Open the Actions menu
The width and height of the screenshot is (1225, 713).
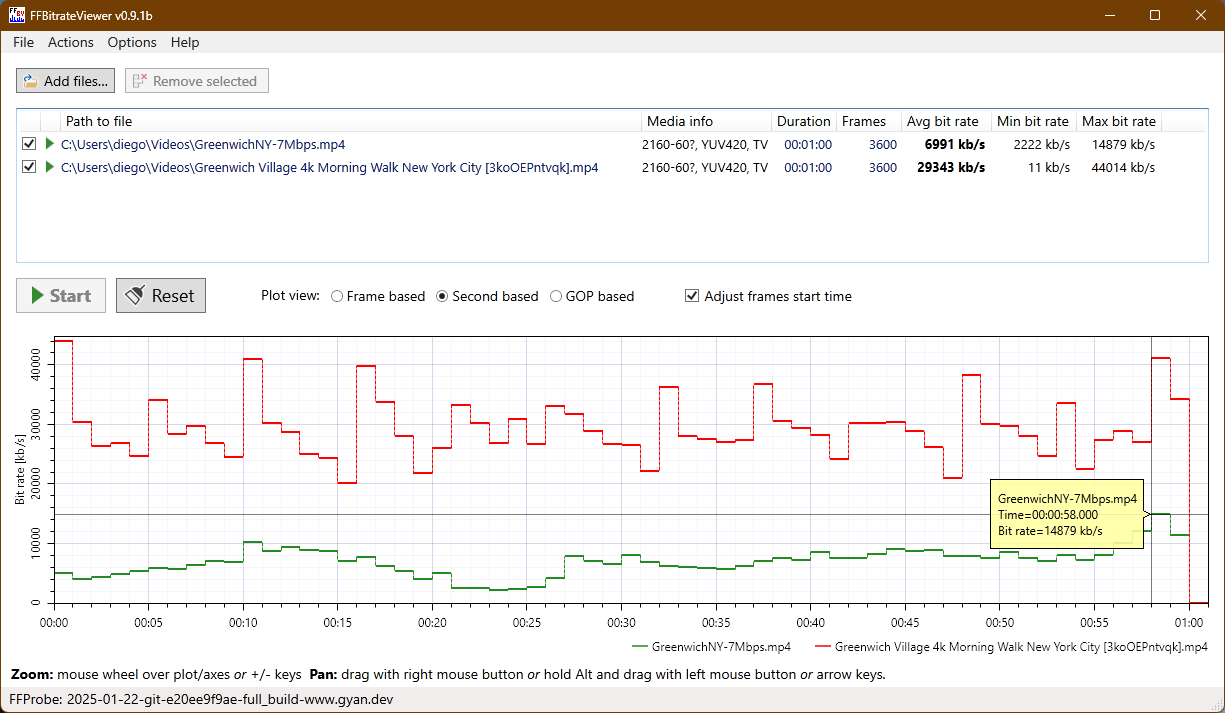tap(71, 42)
